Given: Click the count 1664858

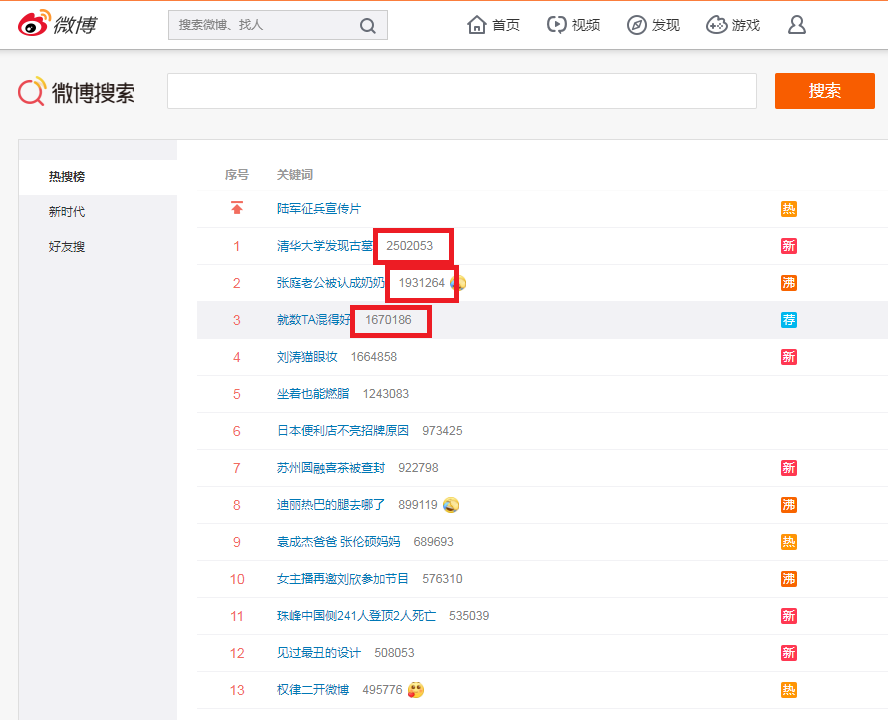Looking at the screenshot, I should click(374, 357).
